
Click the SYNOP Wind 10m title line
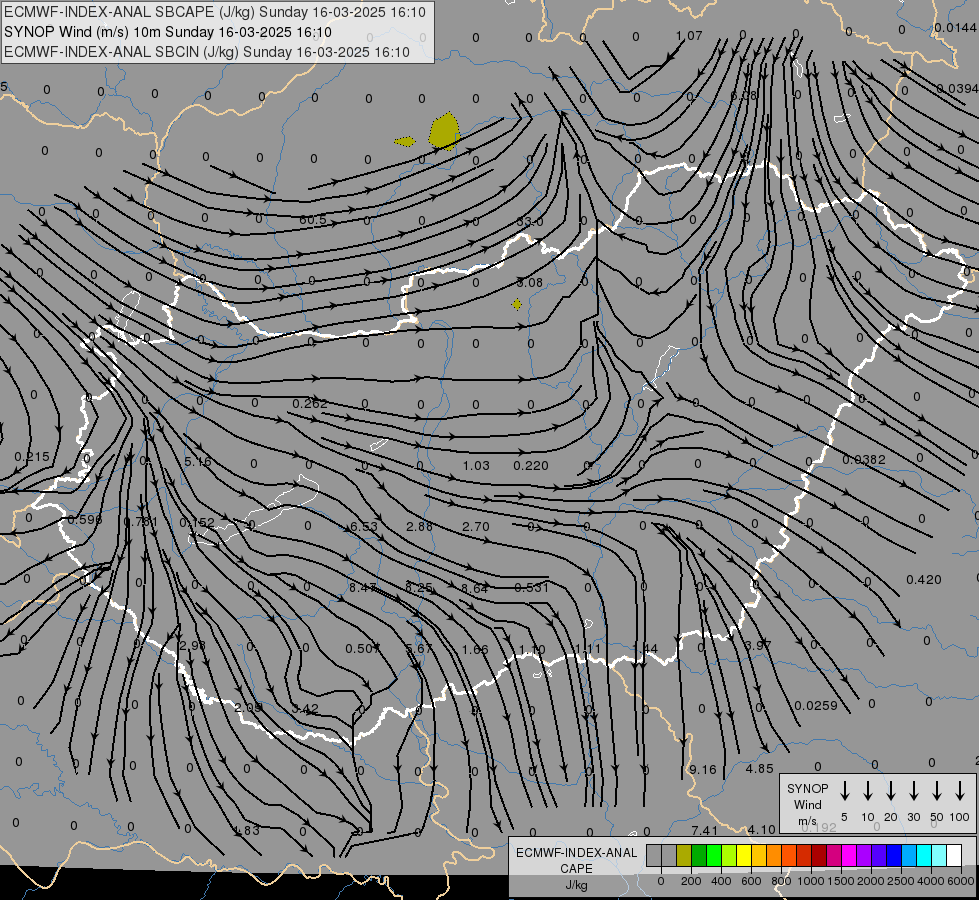[x=167, y=32]
